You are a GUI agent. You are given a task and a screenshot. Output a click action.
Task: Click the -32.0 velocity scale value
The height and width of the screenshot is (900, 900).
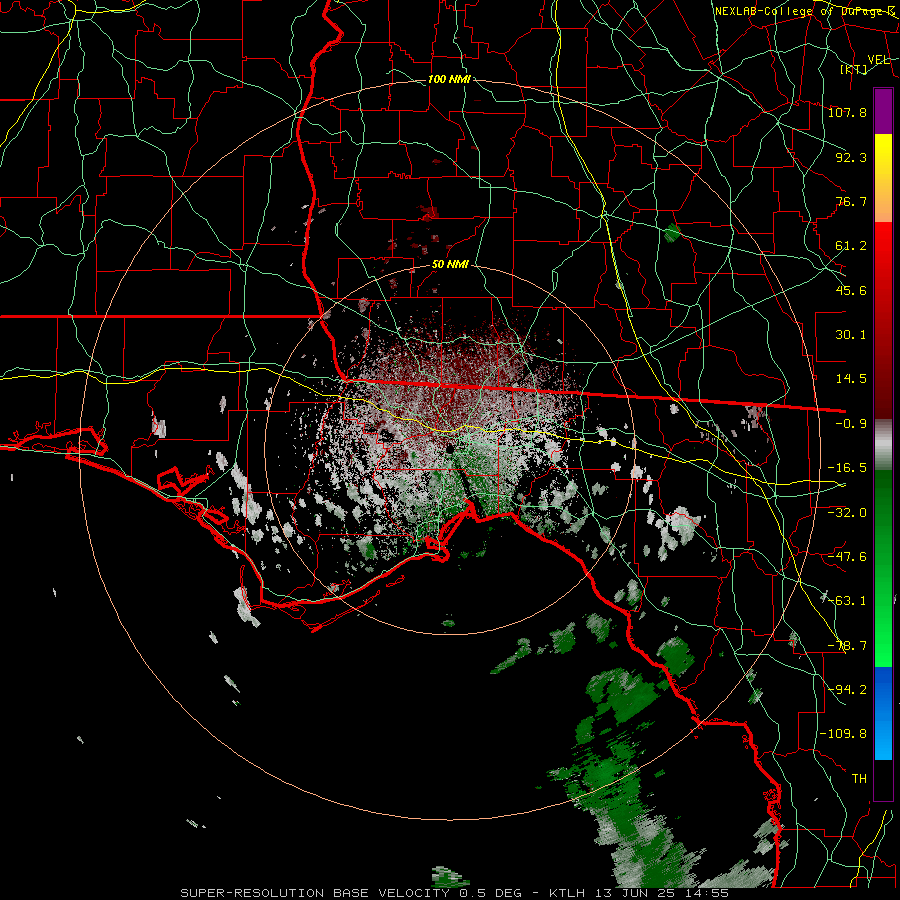847,512
